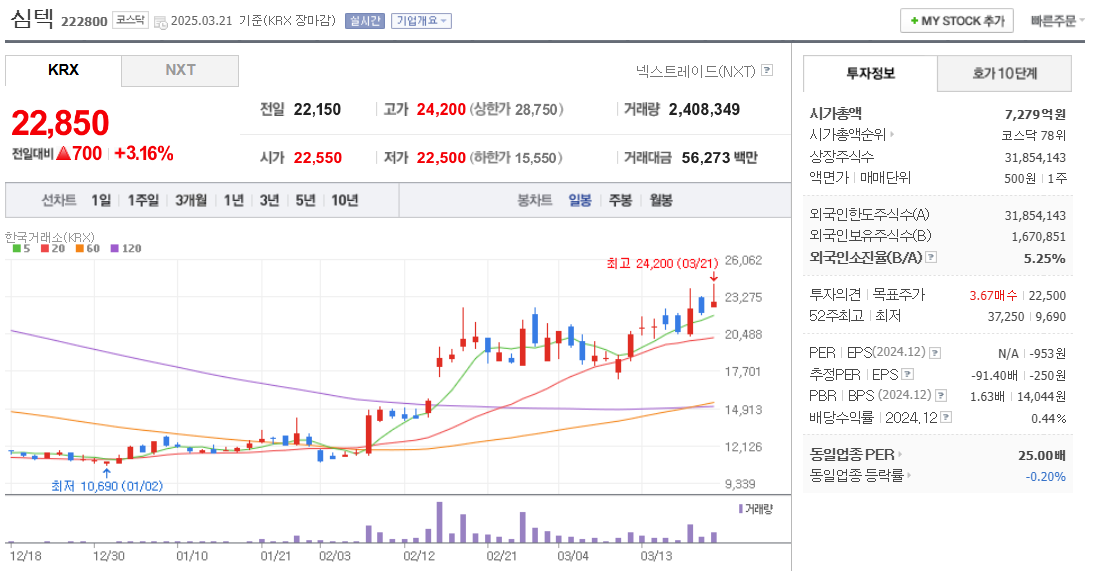Select the 3개월 line chart period
This screenshot has height=571, width=1095.
(191, 200)
